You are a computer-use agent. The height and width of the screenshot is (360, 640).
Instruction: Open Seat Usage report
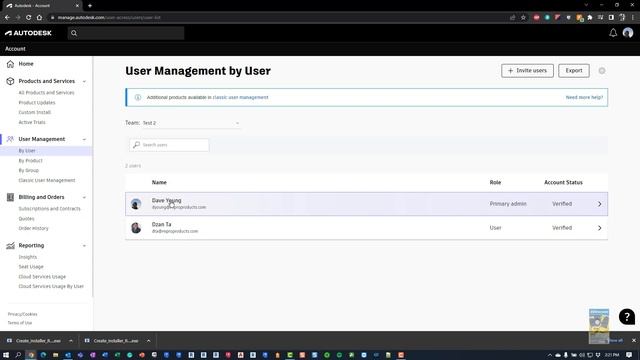[x=31, y=267]
